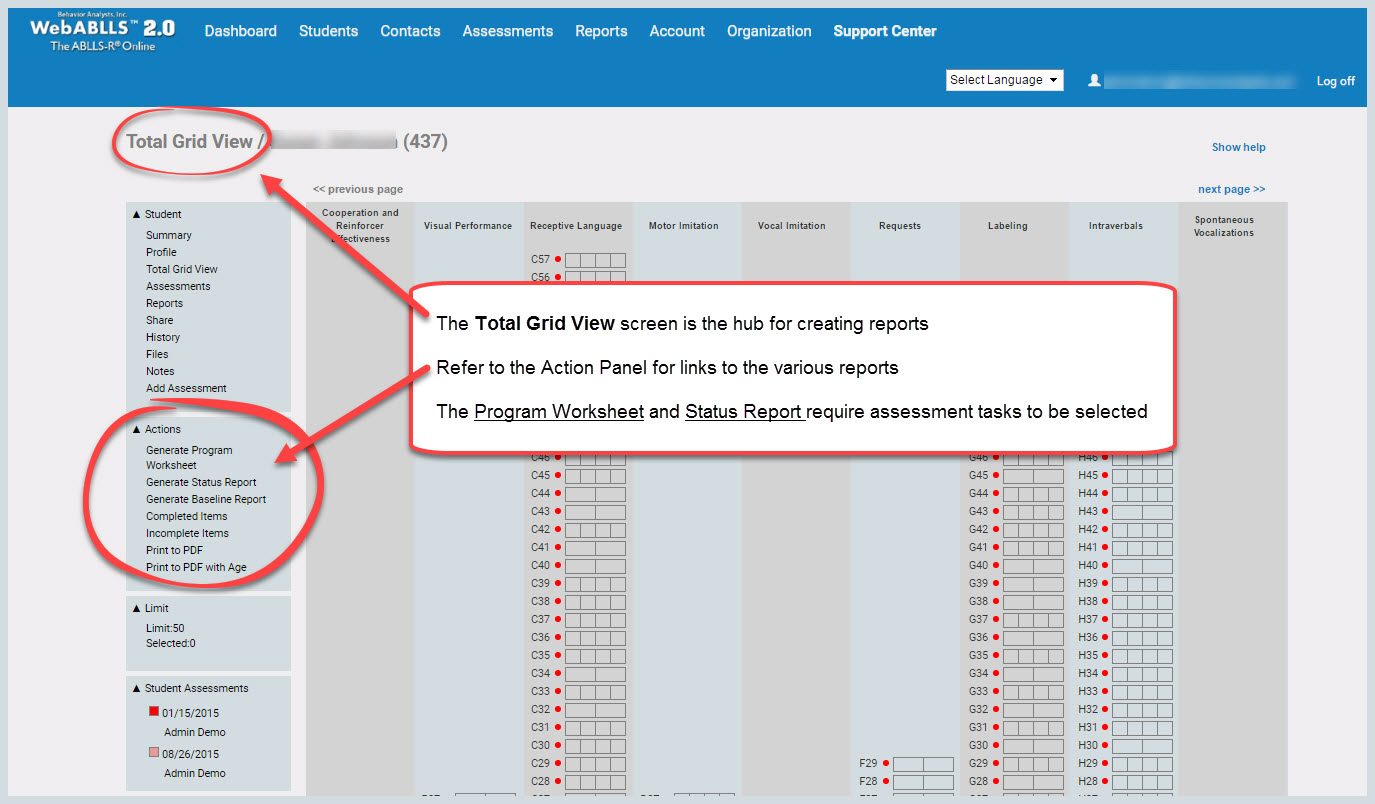Open the Reports menu in top navigation

pyautogui.click(x=601, y=31)
